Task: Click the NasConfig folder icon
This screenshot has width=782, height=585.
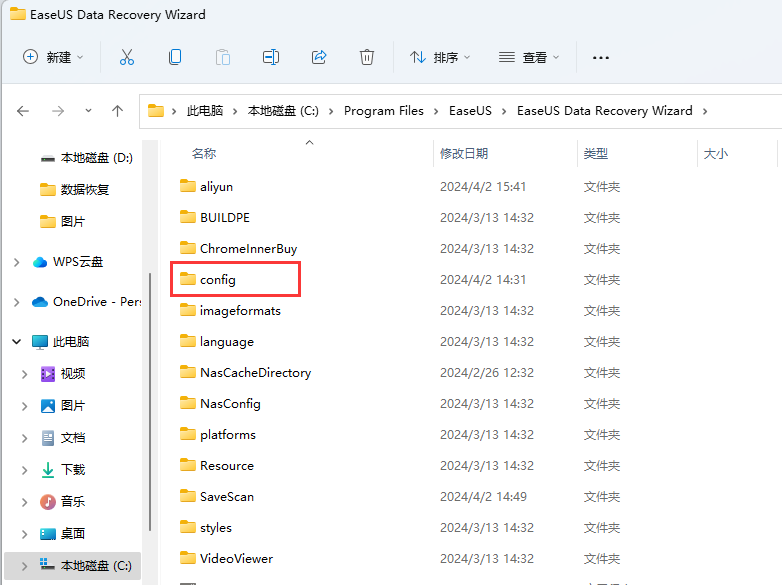Action: [x=188, y=403]
